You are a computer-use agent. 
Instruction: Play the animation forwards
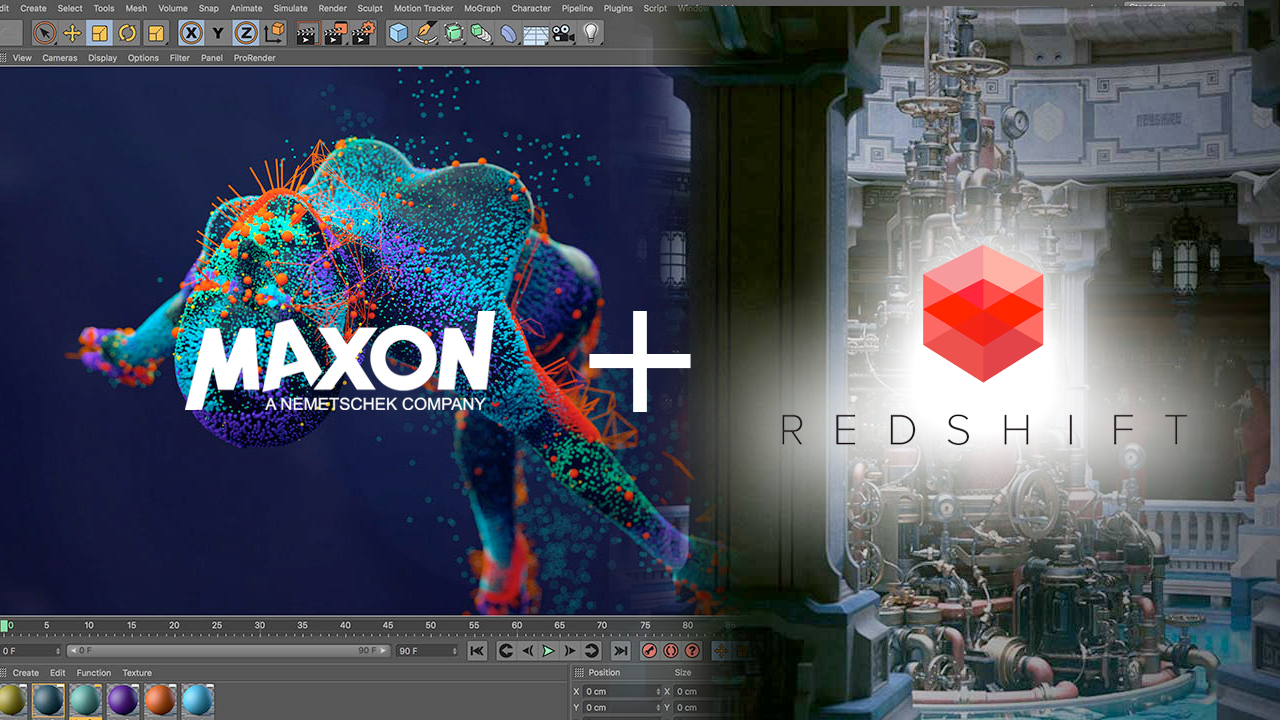548,651
